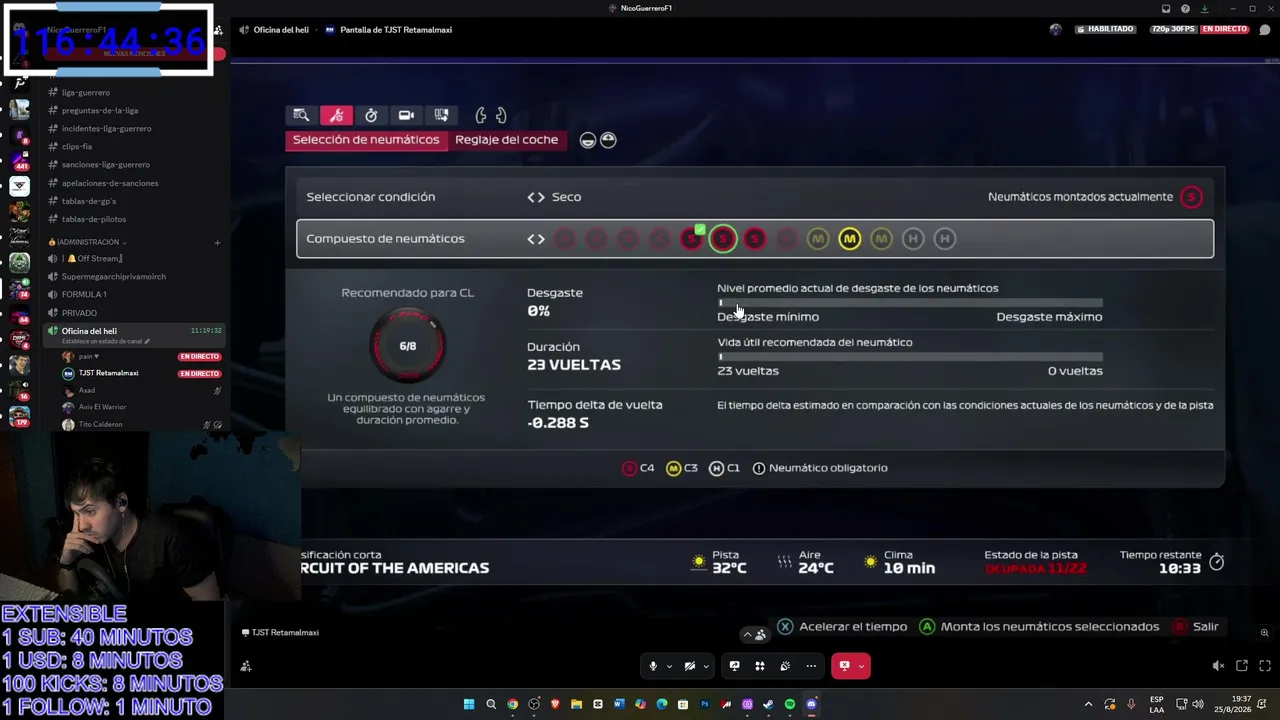
Task: Select the first grey Hard tyre set
Action: point(912,239)
